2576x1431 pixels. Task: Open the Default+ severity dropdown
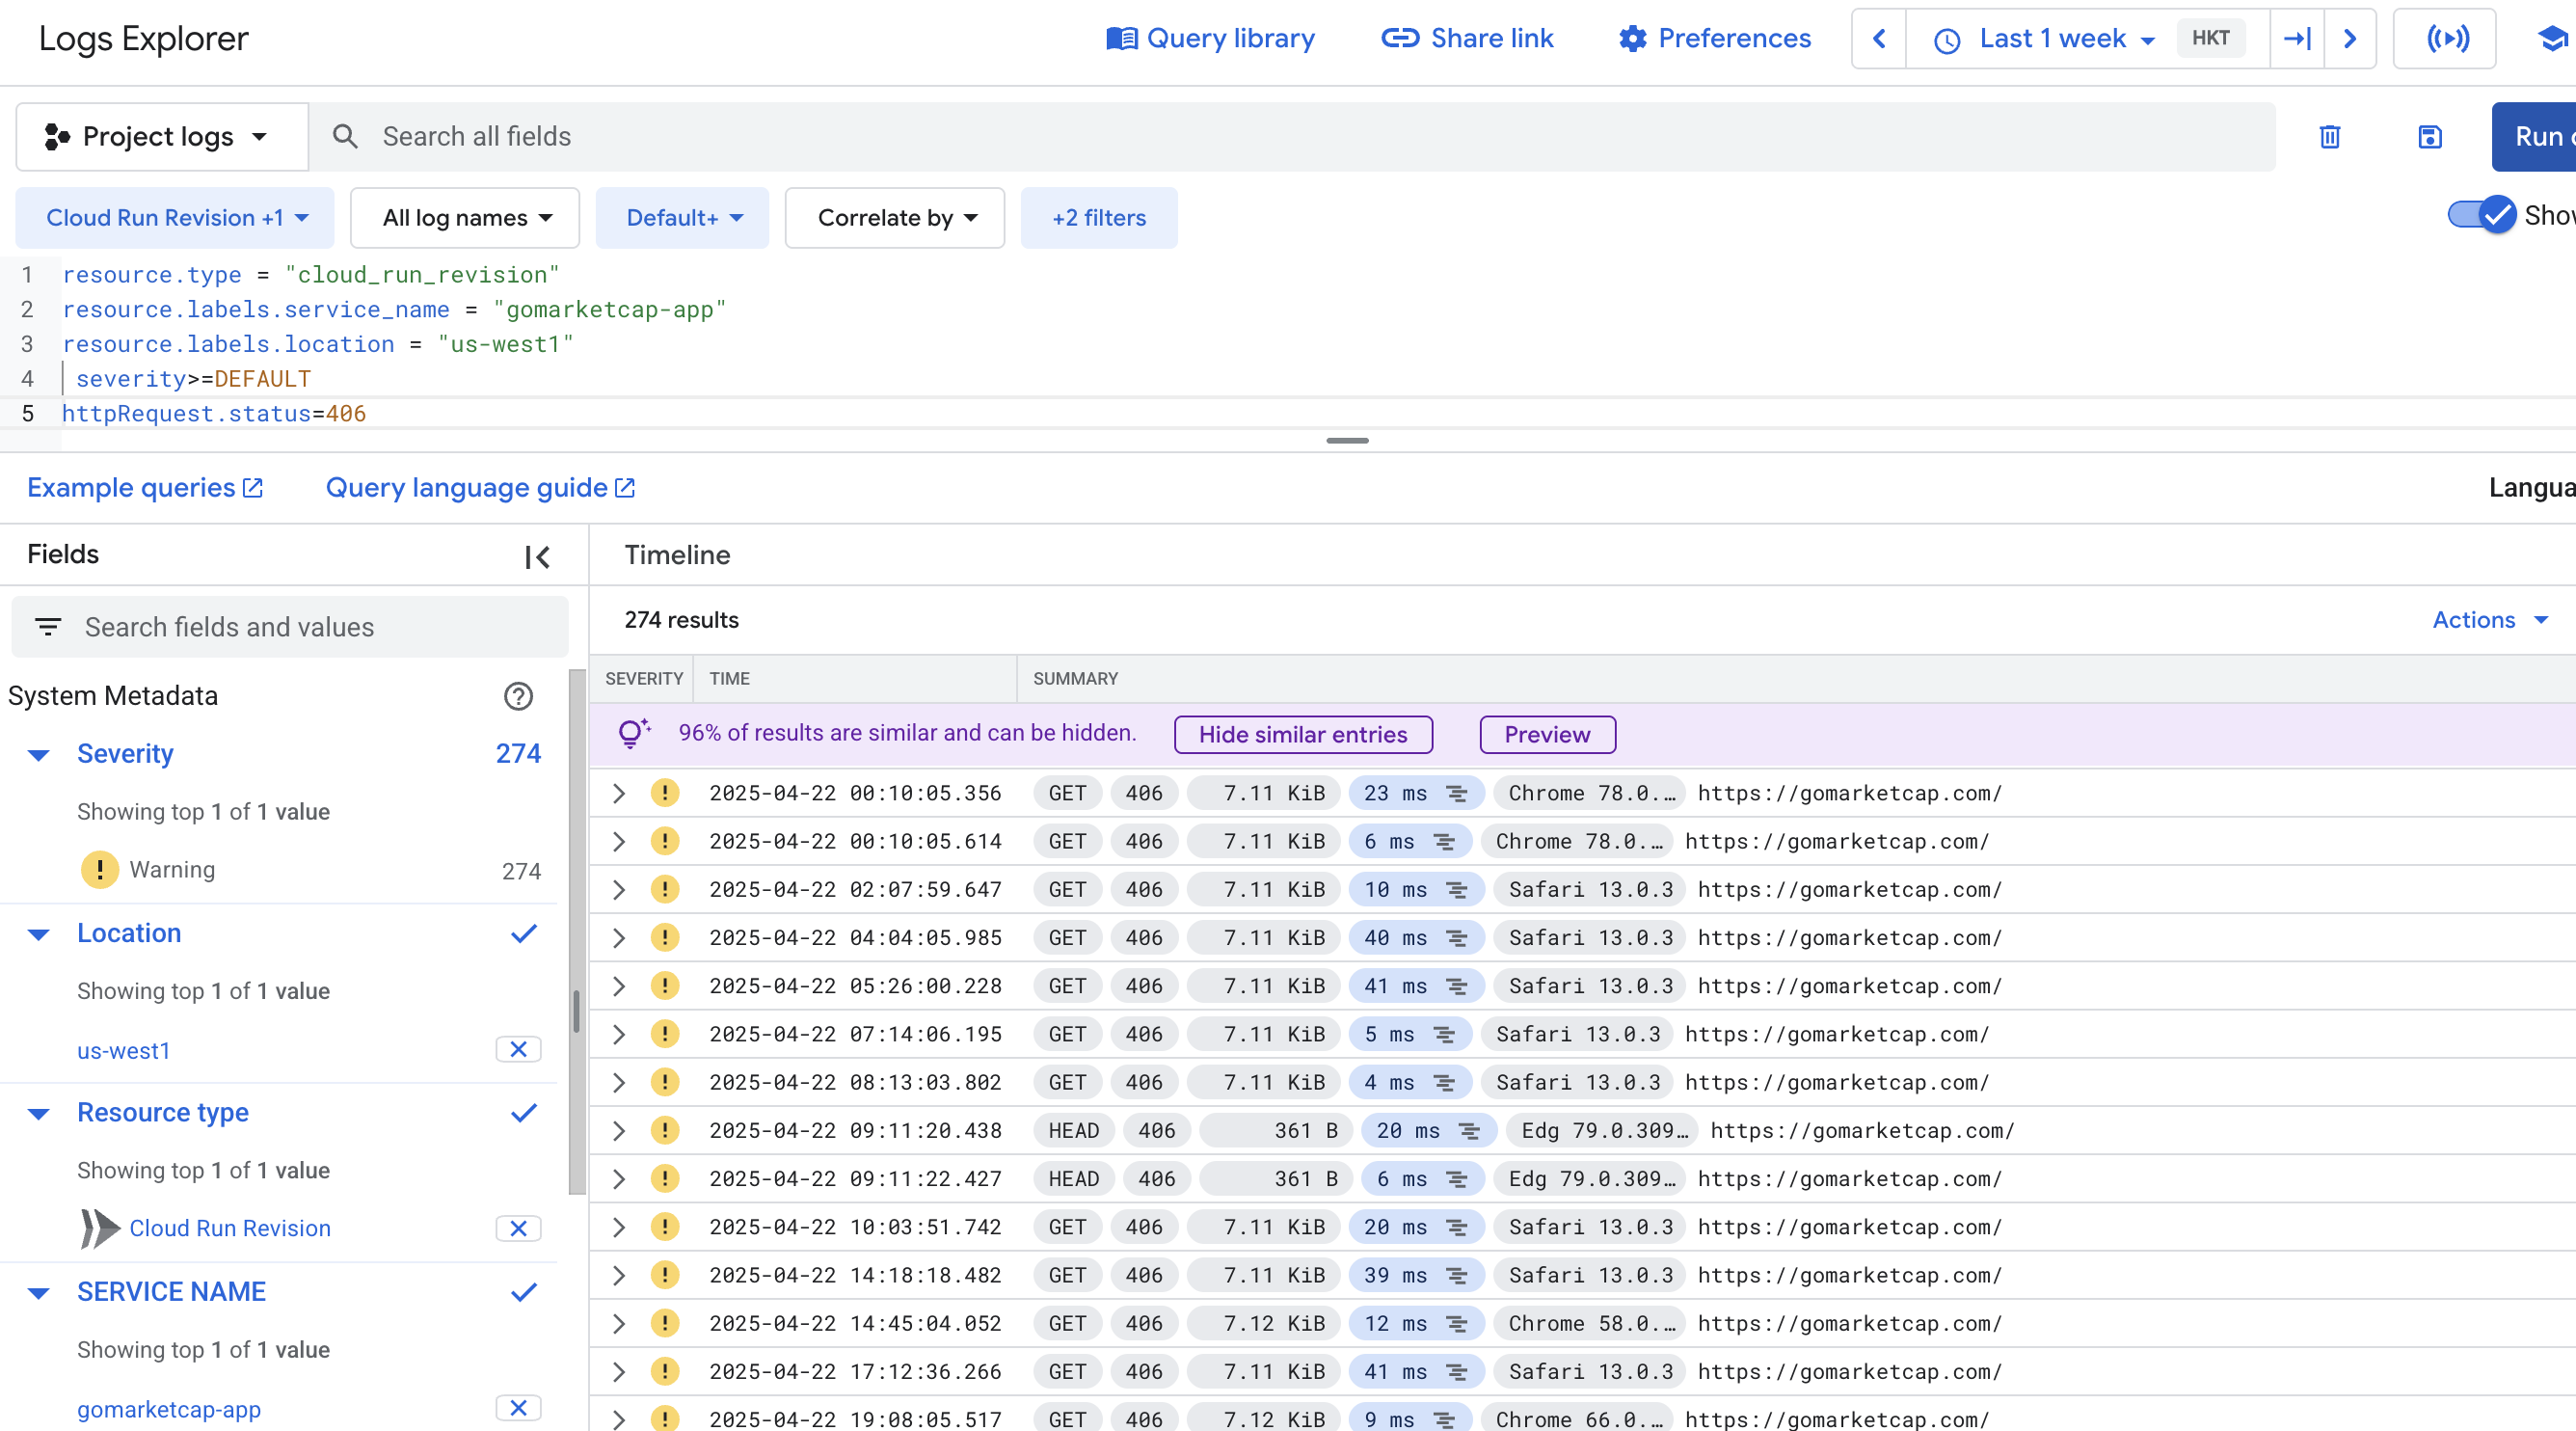tap(682, 218)
